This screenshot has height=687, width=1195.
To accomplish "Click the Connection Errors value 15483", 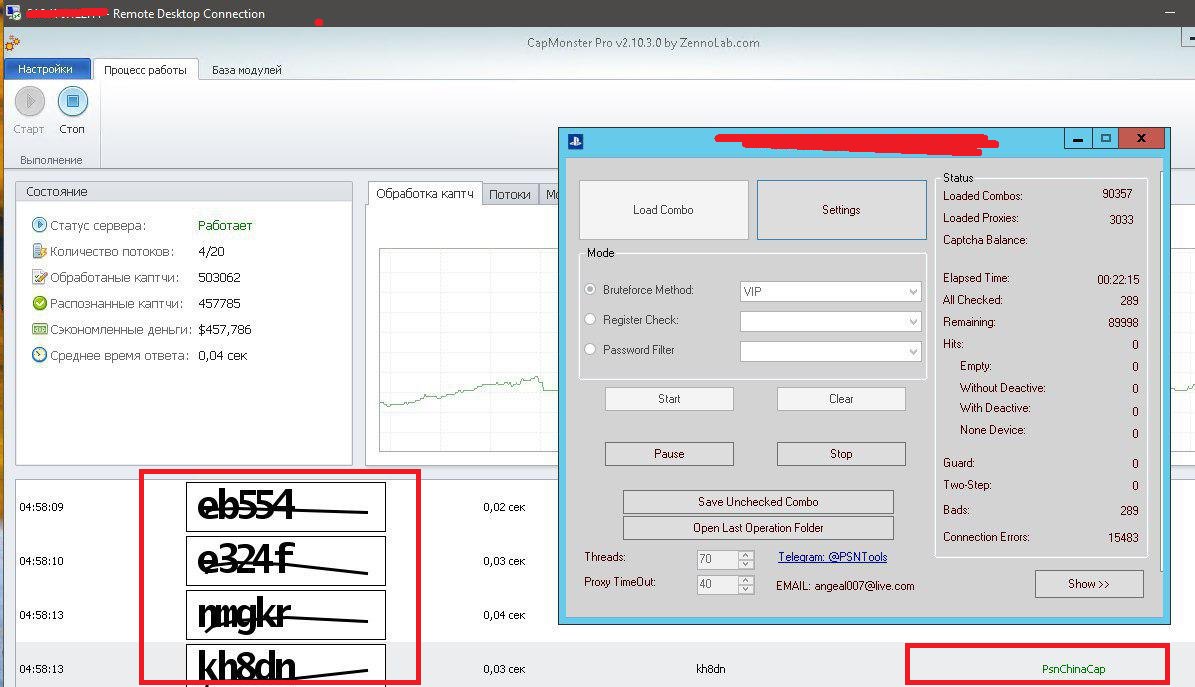I will click(x=1123, y=538).
